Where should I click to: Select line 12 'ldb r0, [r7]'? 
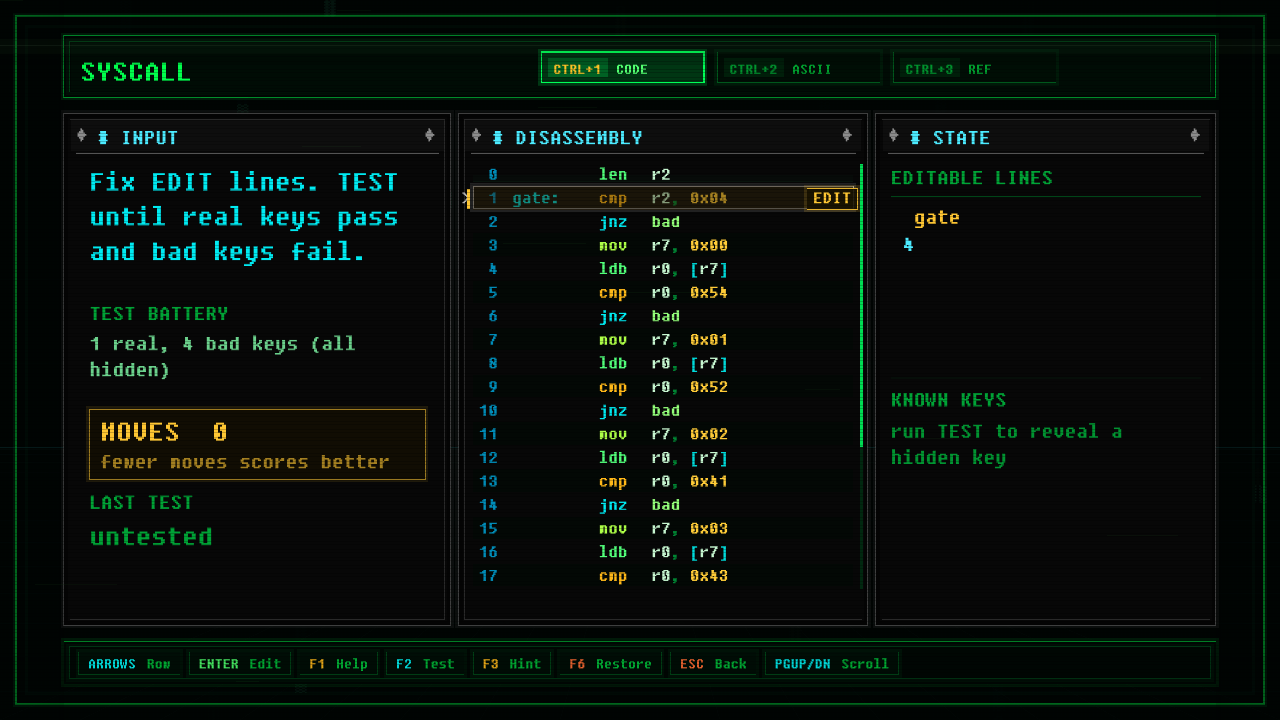664,458
